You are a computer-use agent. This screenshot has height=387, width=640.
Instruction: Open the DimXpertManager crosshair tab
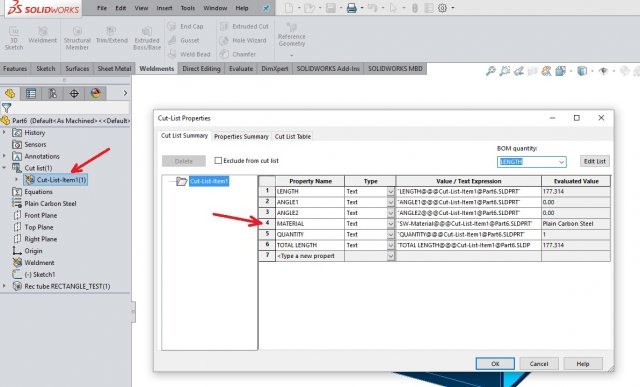coord(74,93)
